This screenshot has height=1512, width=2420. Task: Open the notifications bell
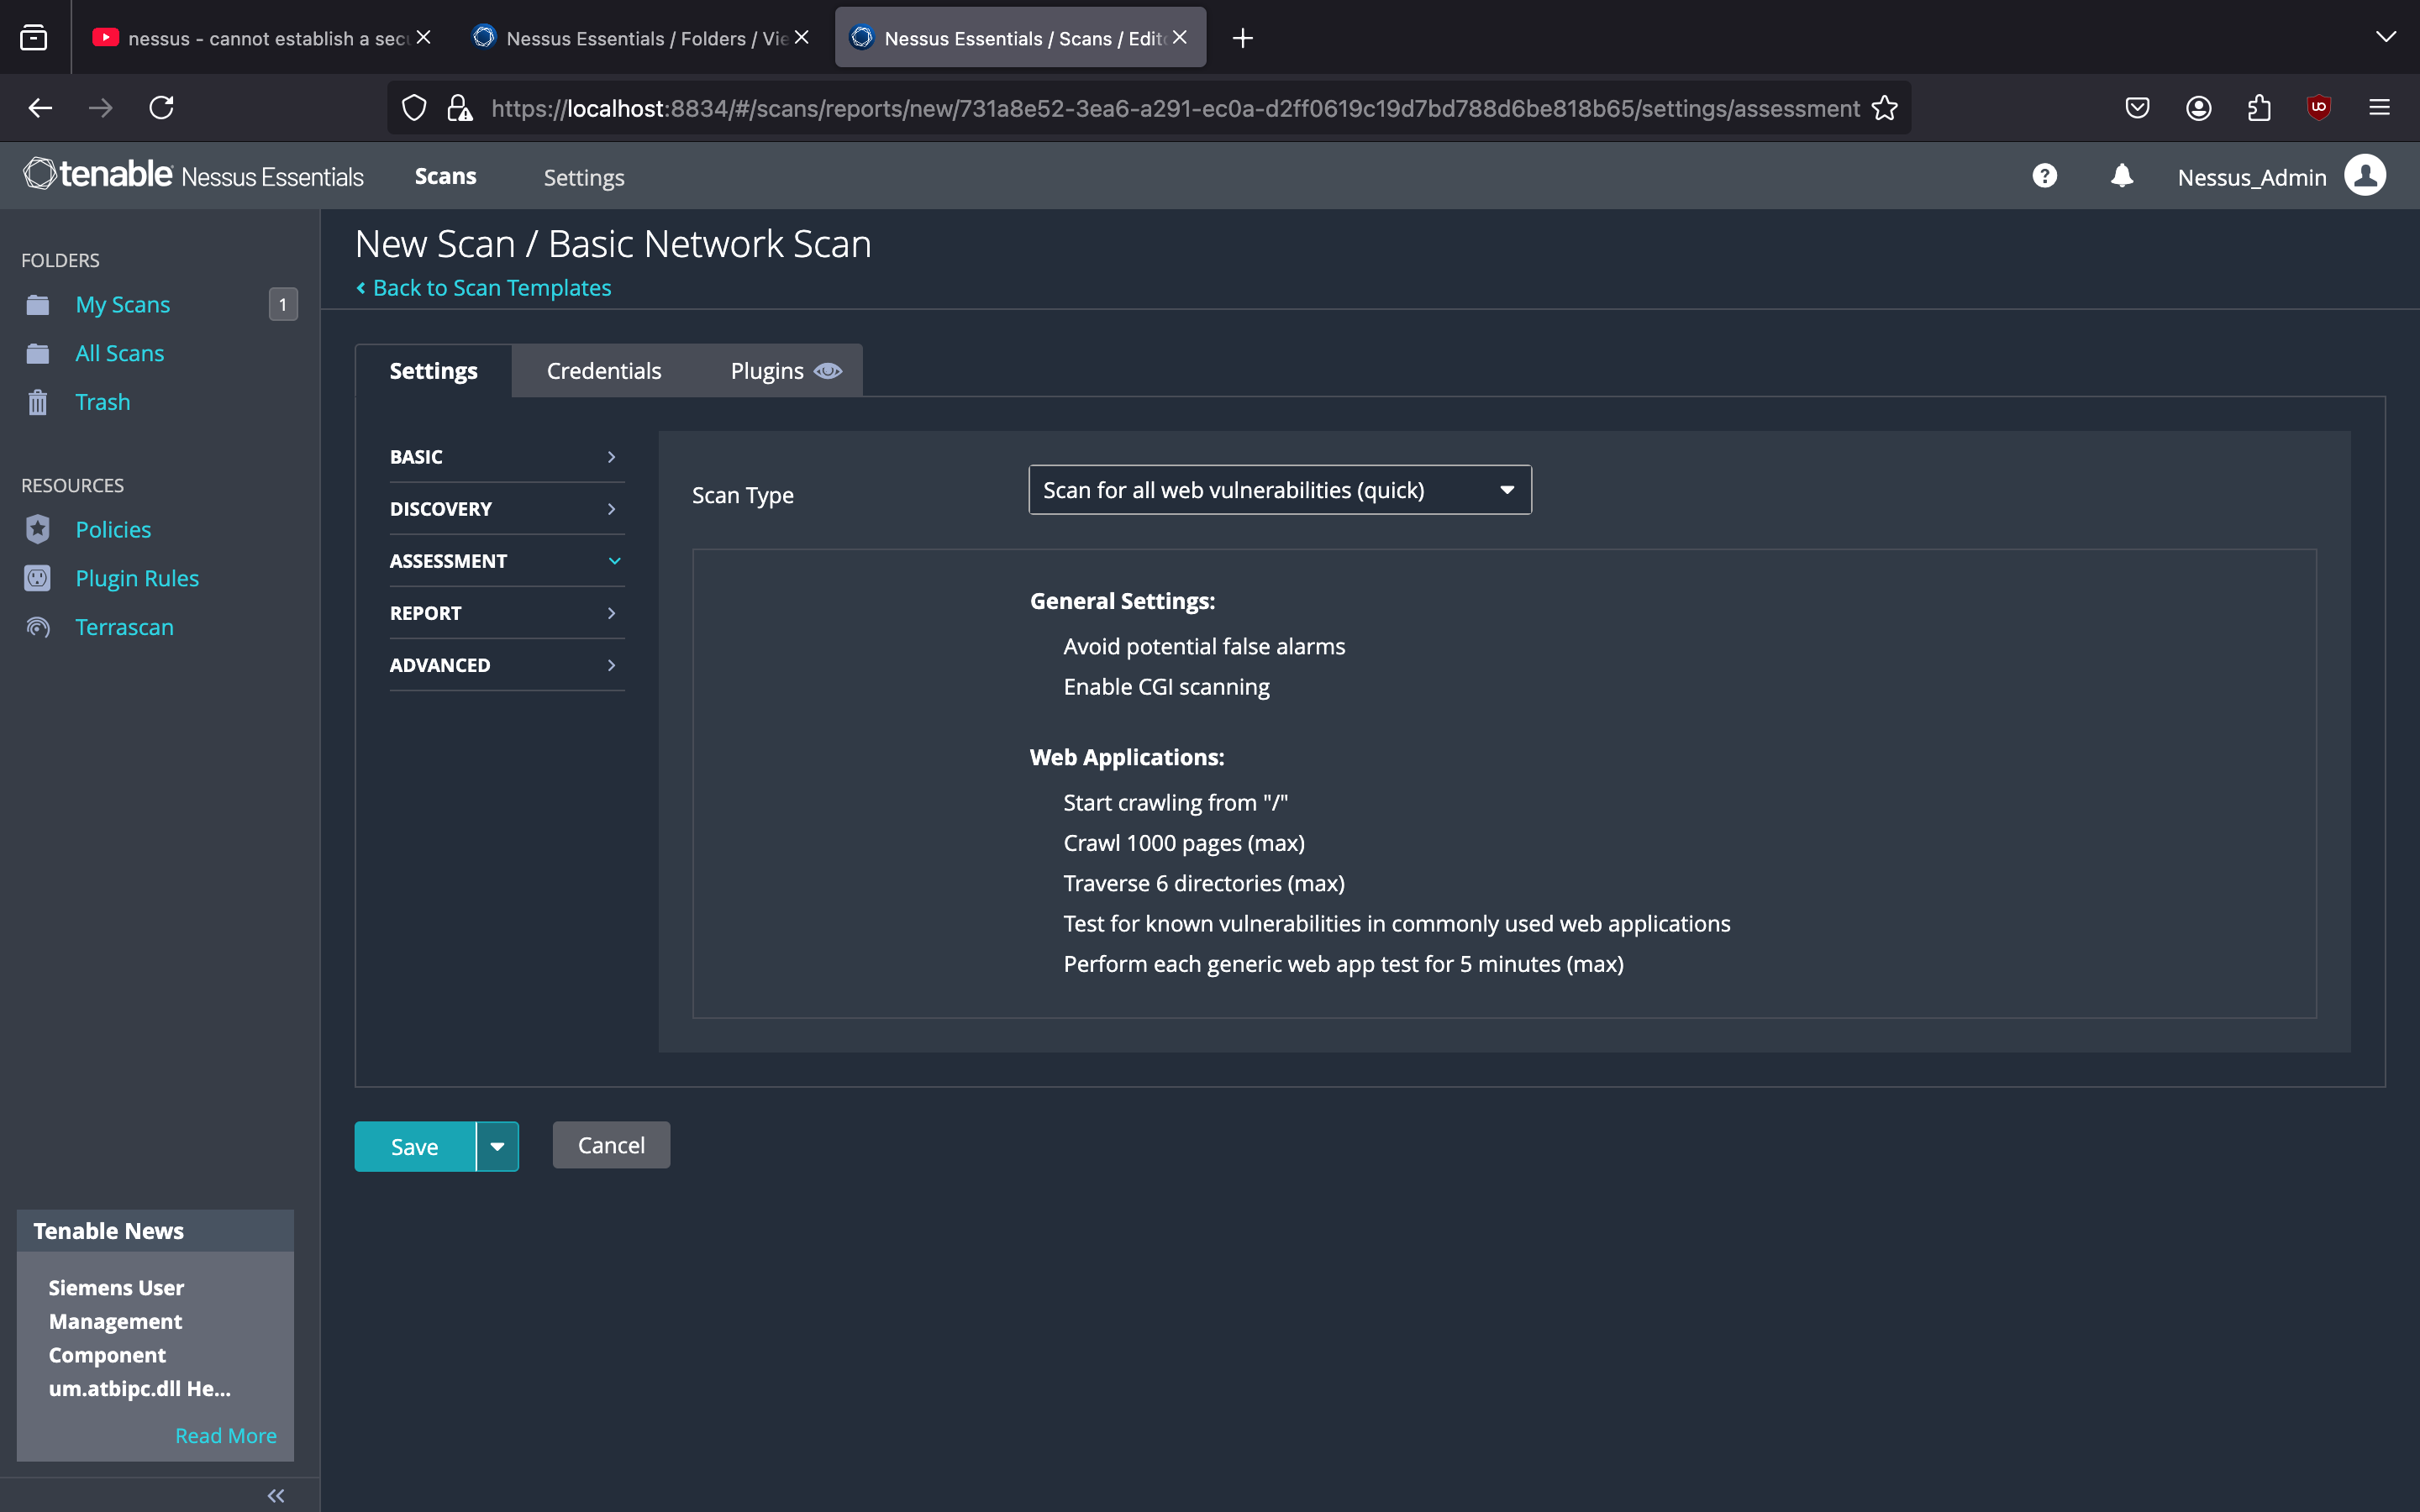pyautogui.click(x=2121, y=177)
